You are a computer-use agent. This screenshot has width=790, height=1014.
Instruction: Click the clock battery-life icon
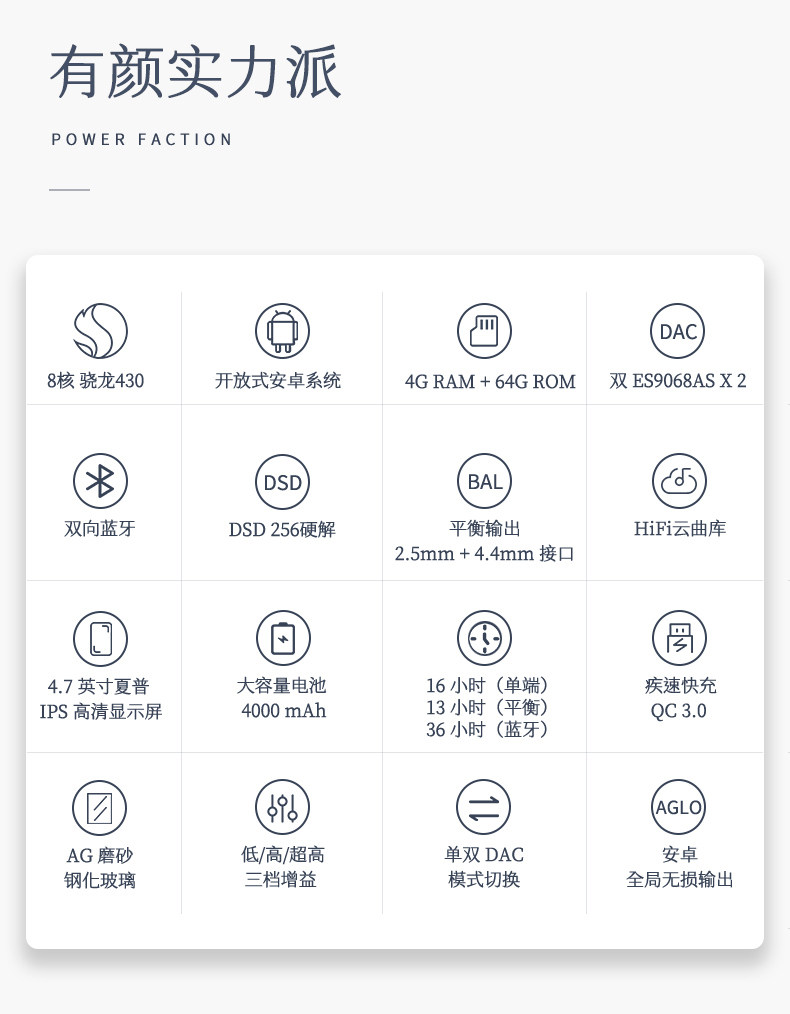pos(484,638)
